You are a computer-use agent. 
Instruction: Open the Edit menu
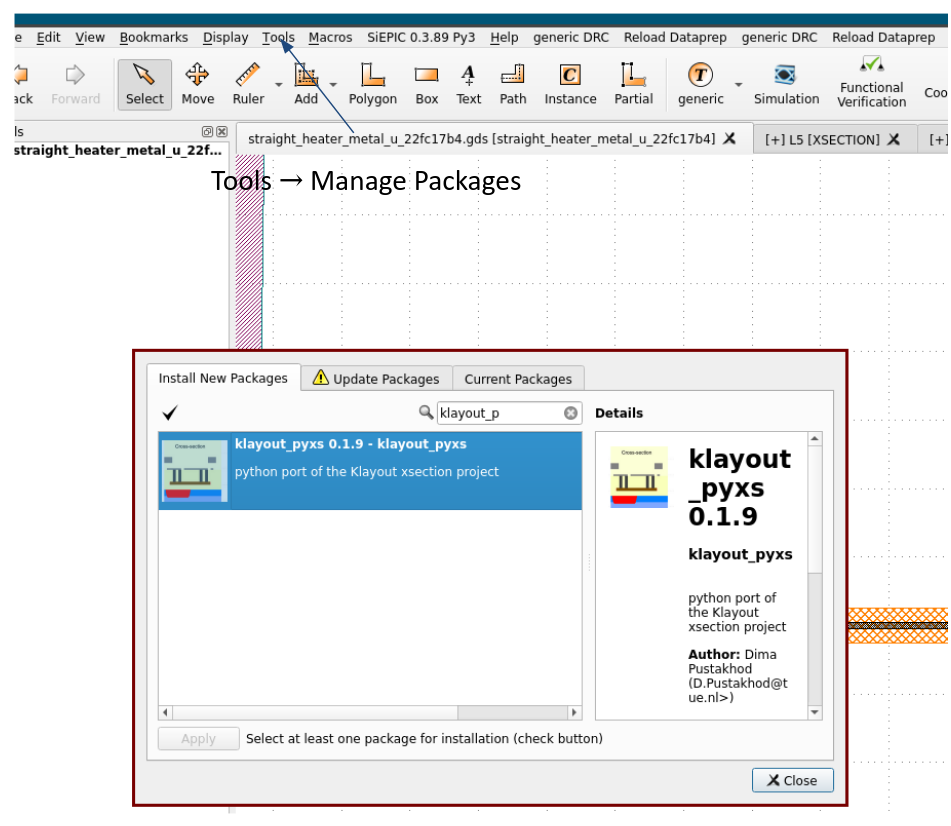(x=49, y=38)
